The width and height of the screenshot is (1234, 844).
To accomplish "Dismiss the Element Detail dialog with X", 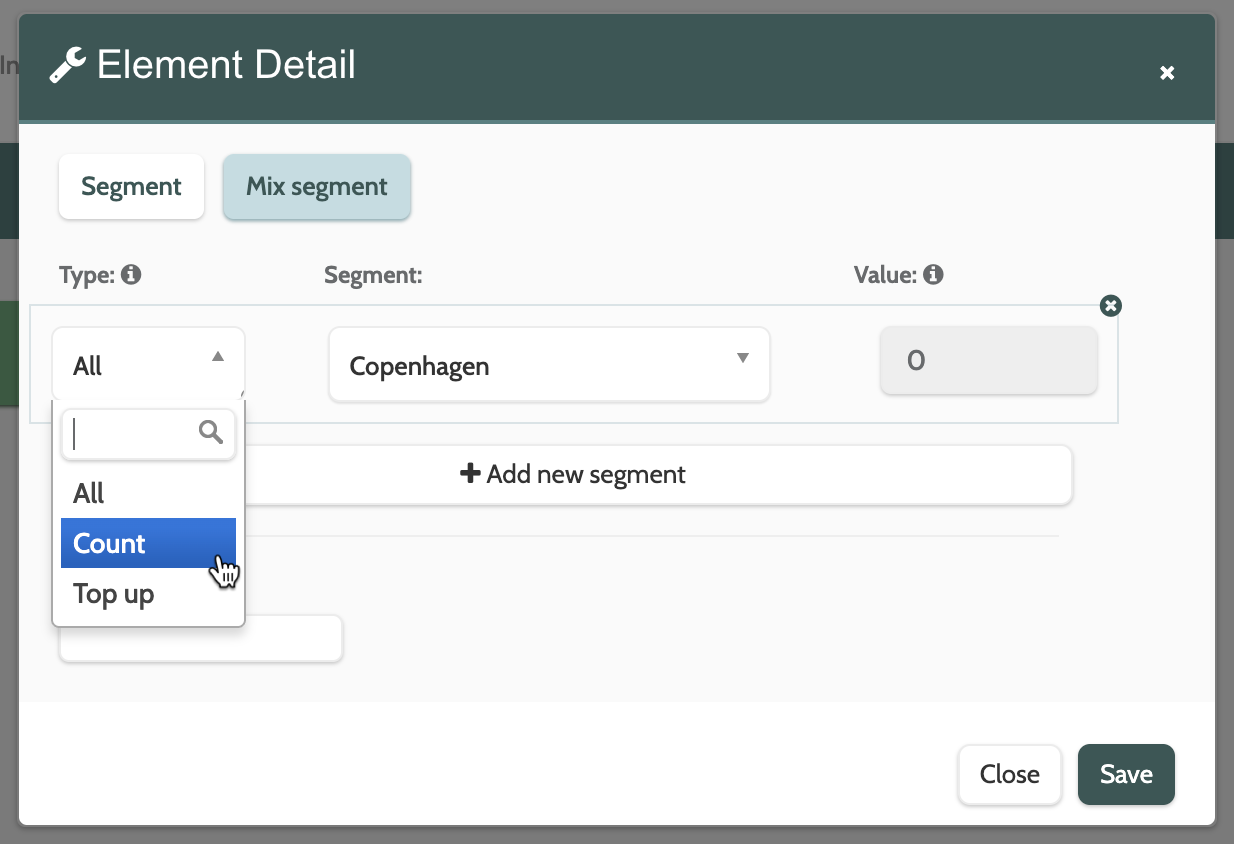I will pos(1166,73).
